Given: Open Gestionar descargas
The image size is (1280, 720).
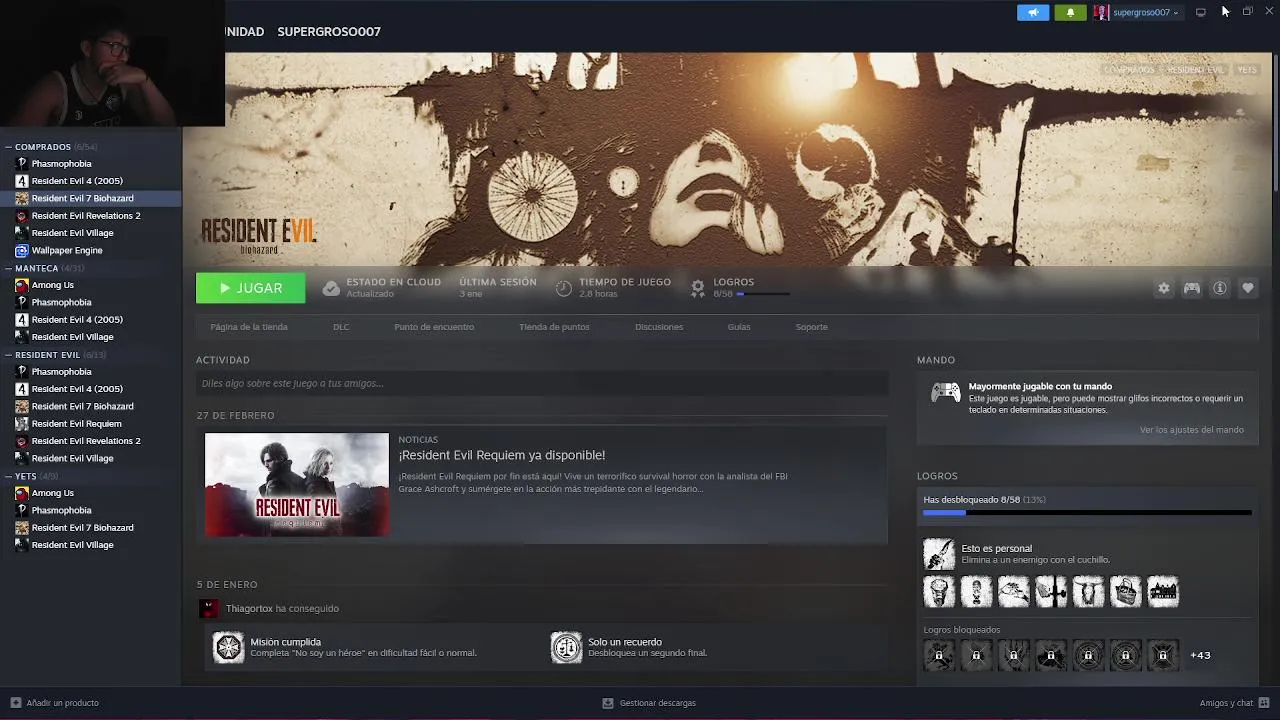Looking at the screenshot, I should pyautogui.click(x=657, y=703).
